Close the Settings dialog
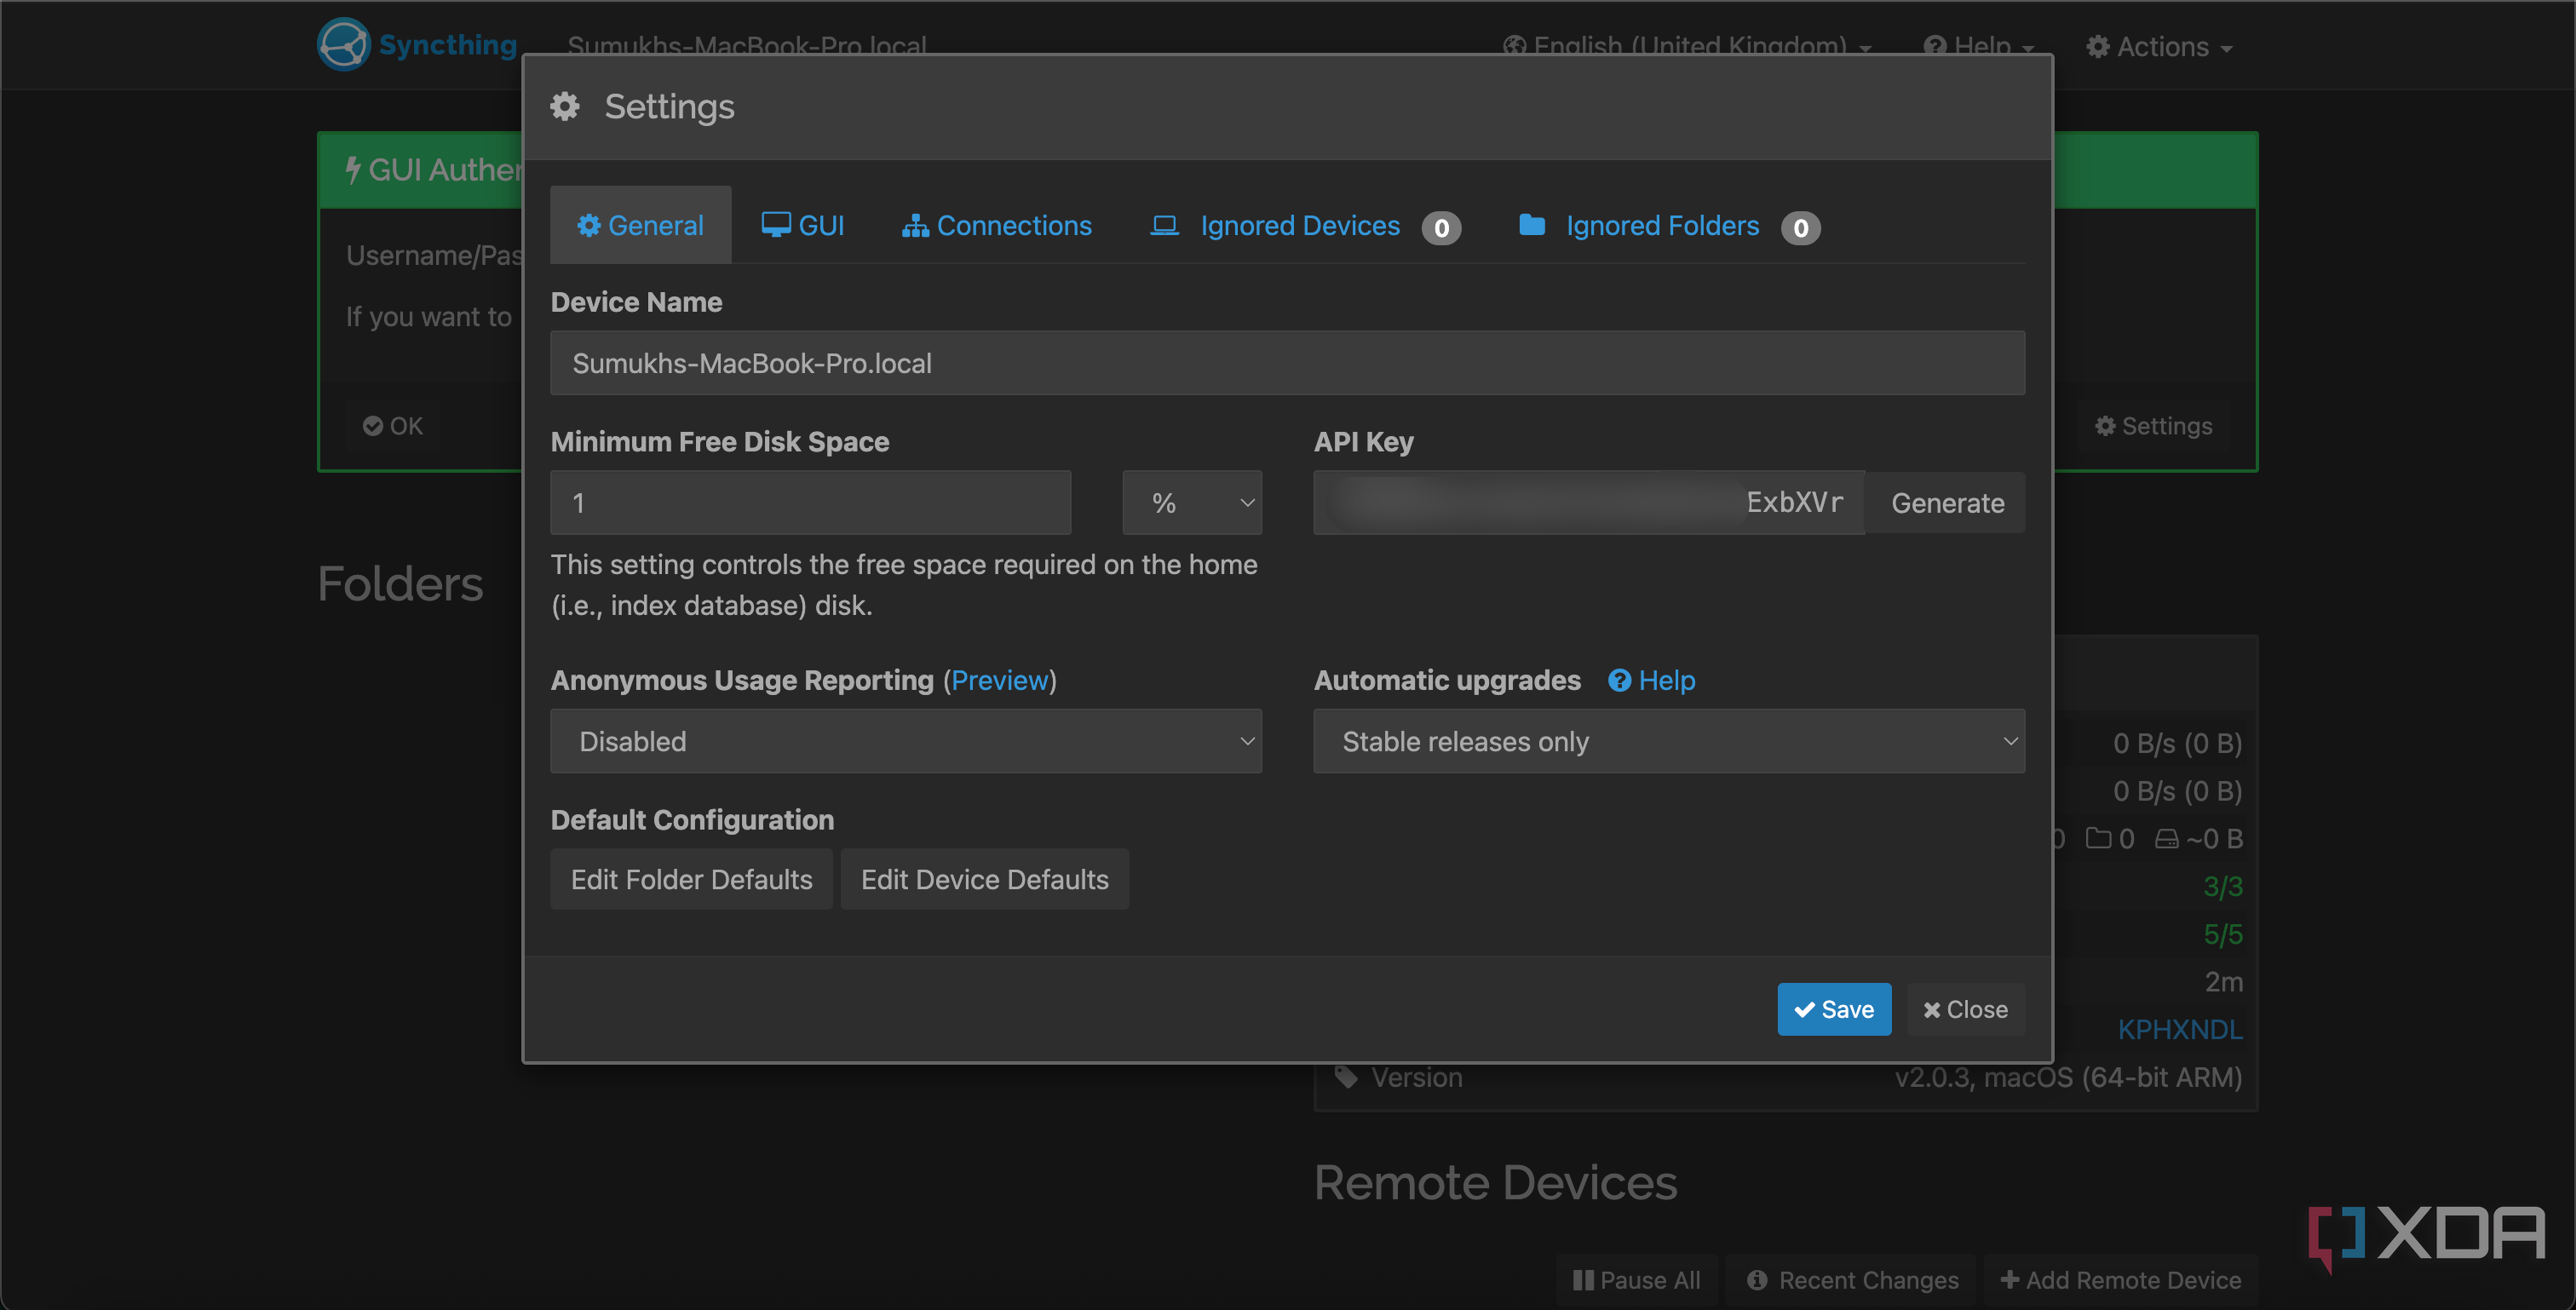Screen dimensions: 2576x1310 click(x=1965, y=1009)
